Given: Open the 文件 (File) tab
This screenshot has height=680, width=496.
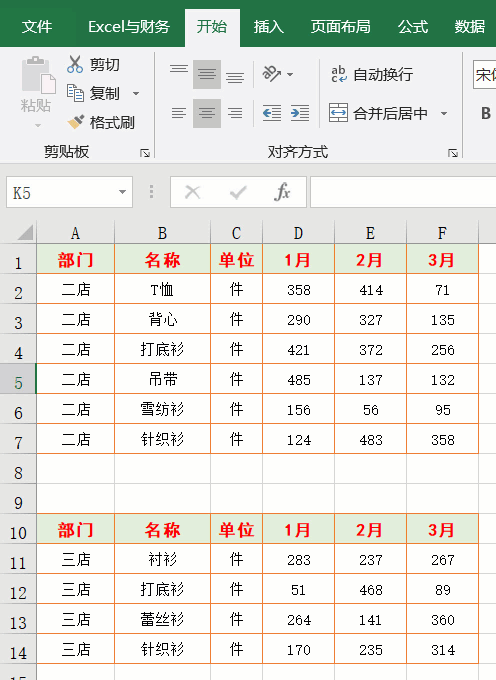Looking at the screenshot, I should coord(37,27).
